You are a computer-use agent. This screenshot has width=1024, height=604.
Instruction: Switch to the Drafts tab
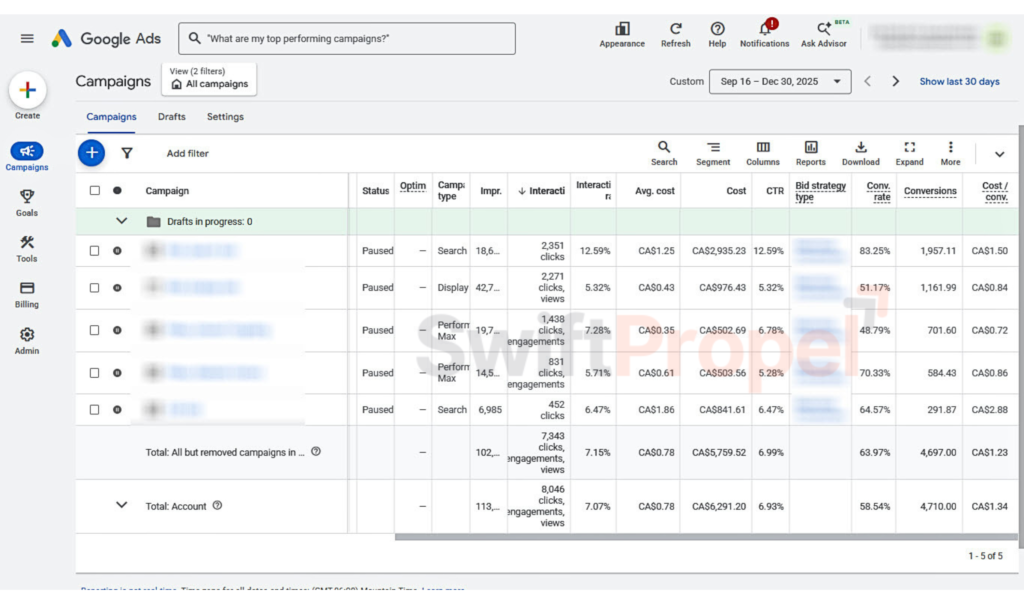[172, 117]
